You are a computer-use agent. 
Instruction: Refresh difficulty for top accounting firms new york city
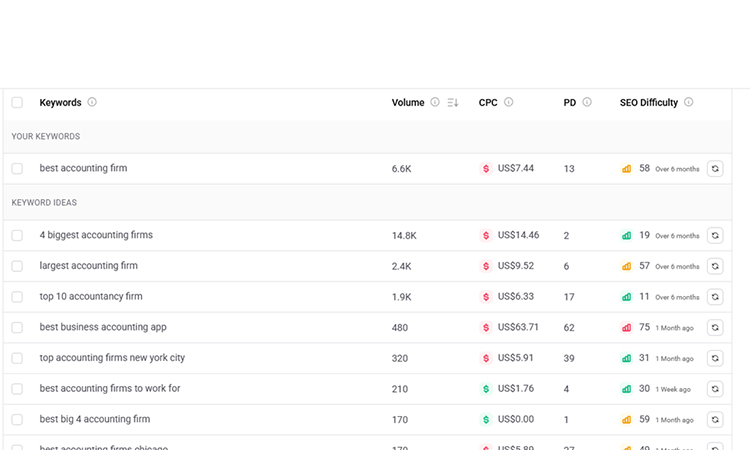pyautogui.click(x=715, y=358)
